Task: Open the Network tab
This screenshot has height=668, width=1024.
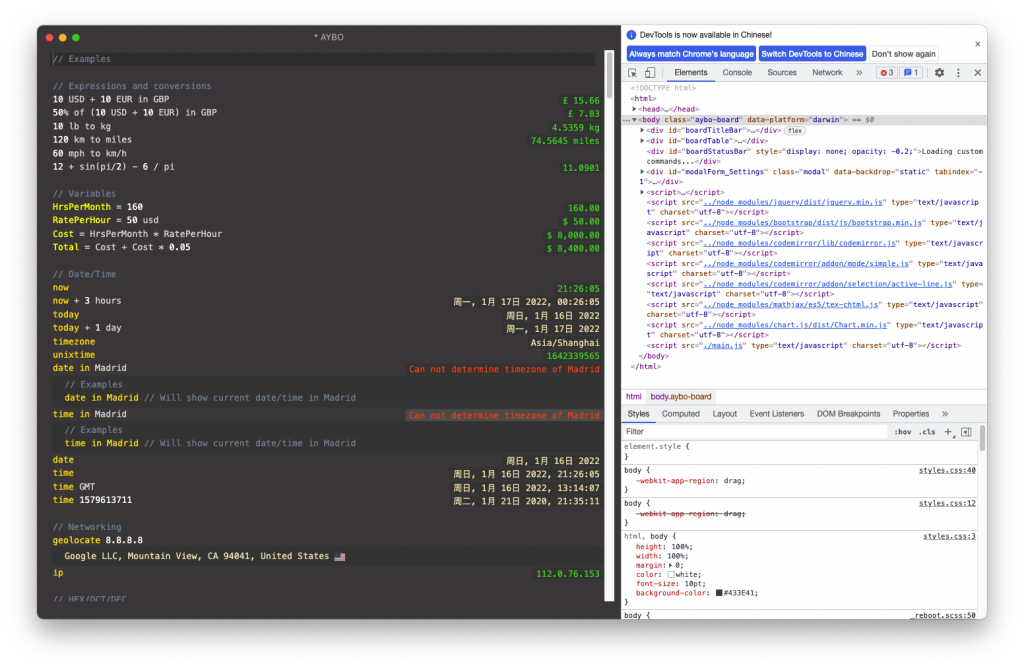Action: [x=827, y=73]
